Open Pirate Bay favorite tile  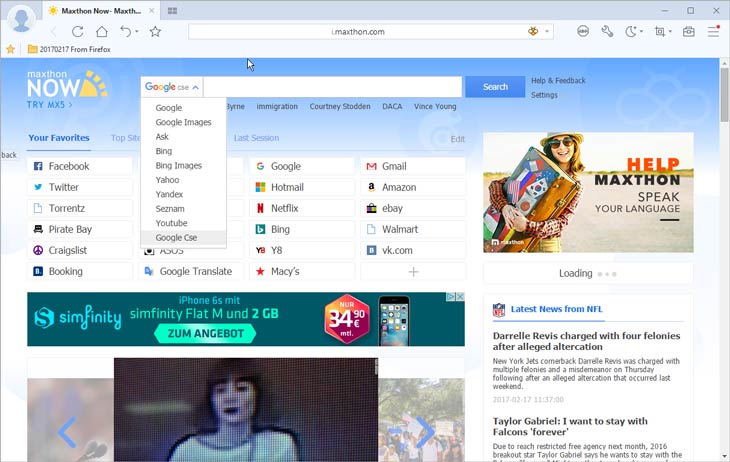pyautogui.click(x=80, y=229)
